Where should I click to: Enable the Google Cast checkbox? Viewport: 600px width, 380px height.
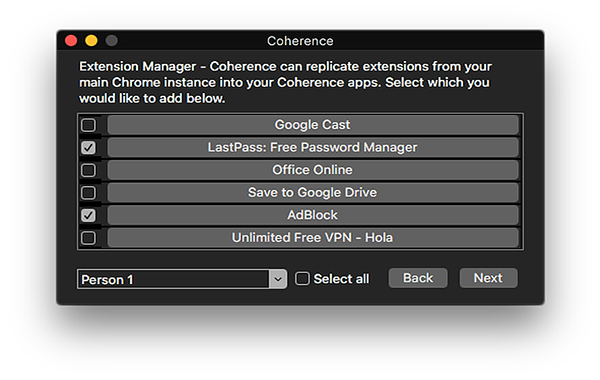pos(88,125)
